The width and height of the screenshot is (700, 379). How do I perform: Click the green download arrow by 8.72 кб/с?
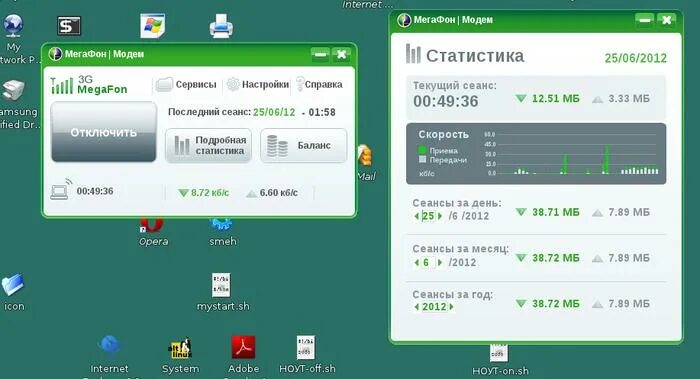pyautogui.click(x=183, y=193)
